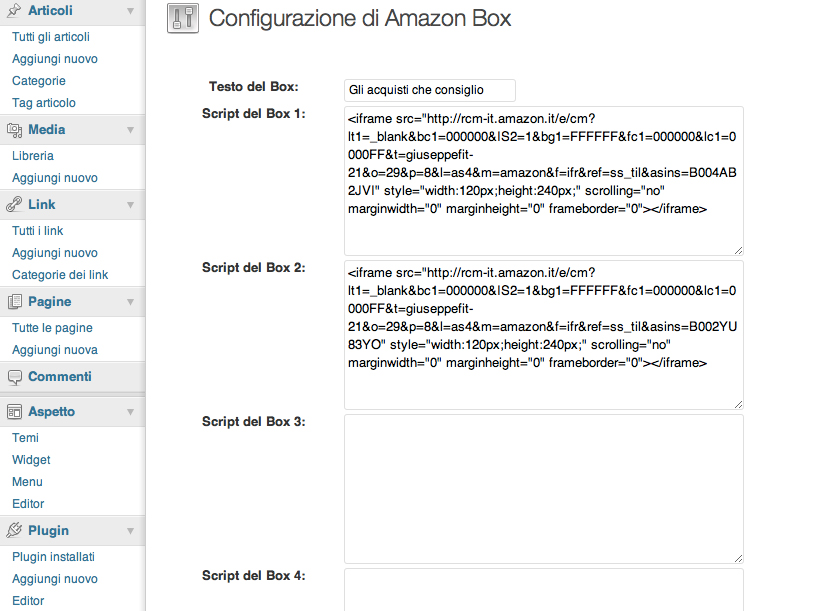
Task: Open Tutti gli articoli
Action: click(50, 37)
